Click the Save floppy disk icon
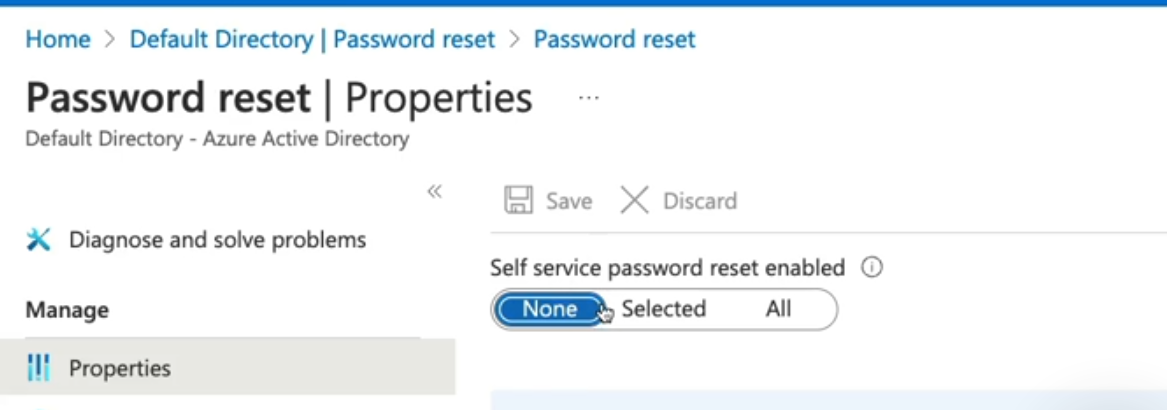Image resolution: width=1167 pixels, height=410 pixels. (518, 200)
